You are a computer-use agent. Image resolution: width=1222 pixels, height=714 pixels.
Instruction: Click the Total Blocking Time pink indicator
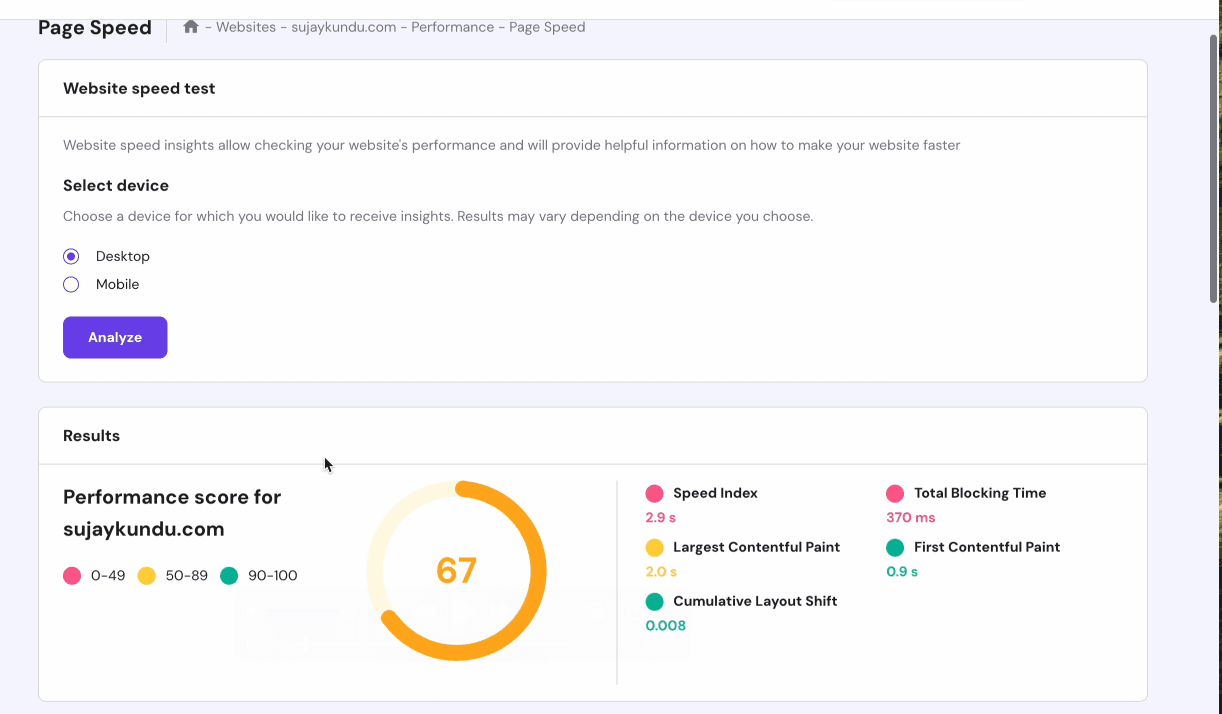897,492
